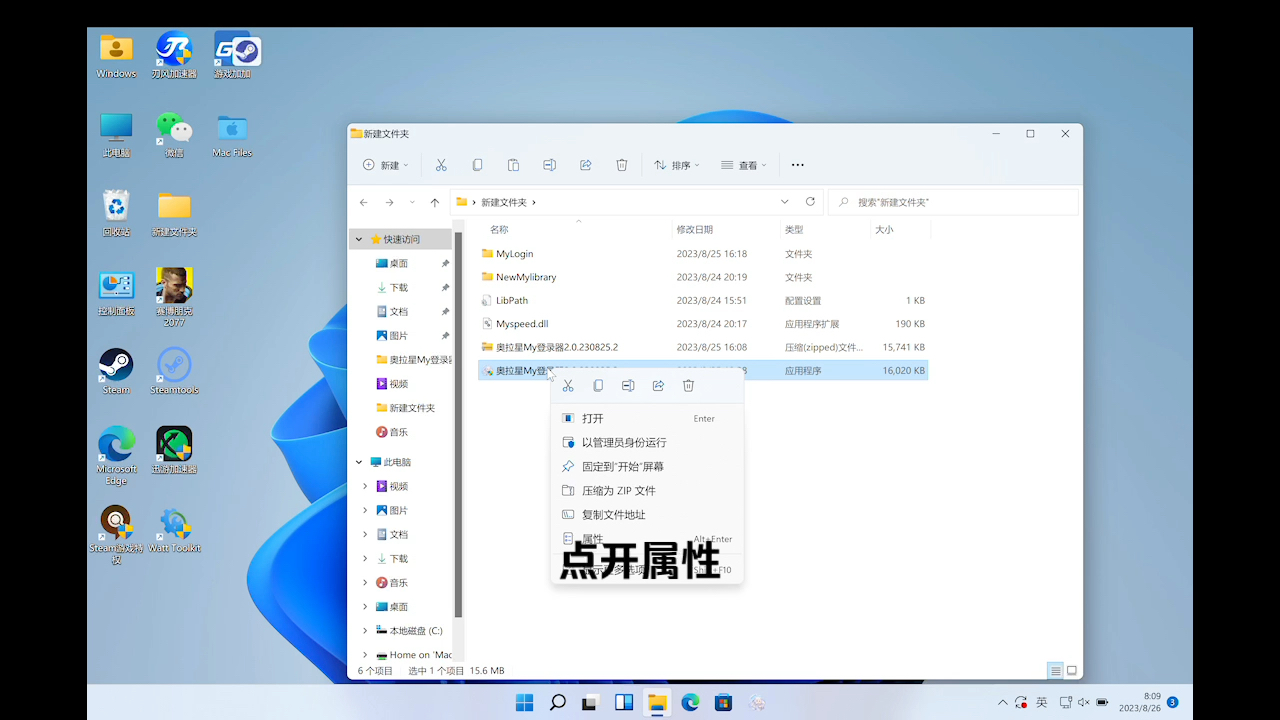This screenshot has height=720, width=1280.
Task: Open the three-dots more options in the toolbar
Action: 797,165
